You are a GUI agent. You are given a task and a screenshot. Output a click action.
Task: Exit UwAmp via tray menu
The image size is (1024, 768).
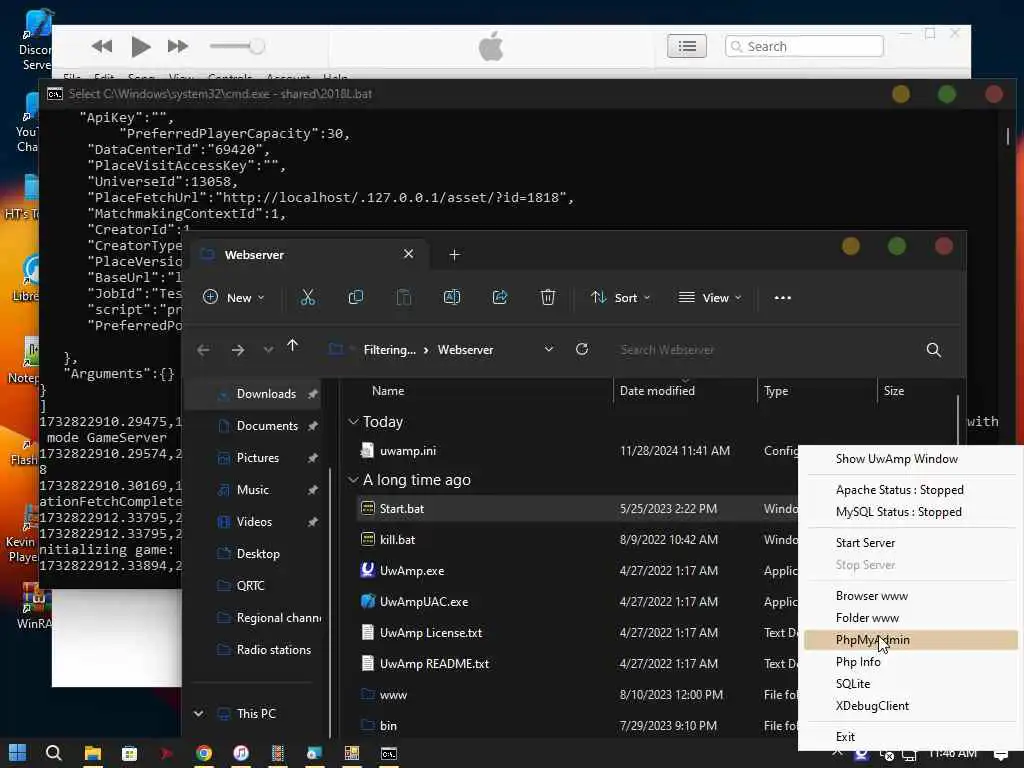pyautogui.click(x=844, y=737)
